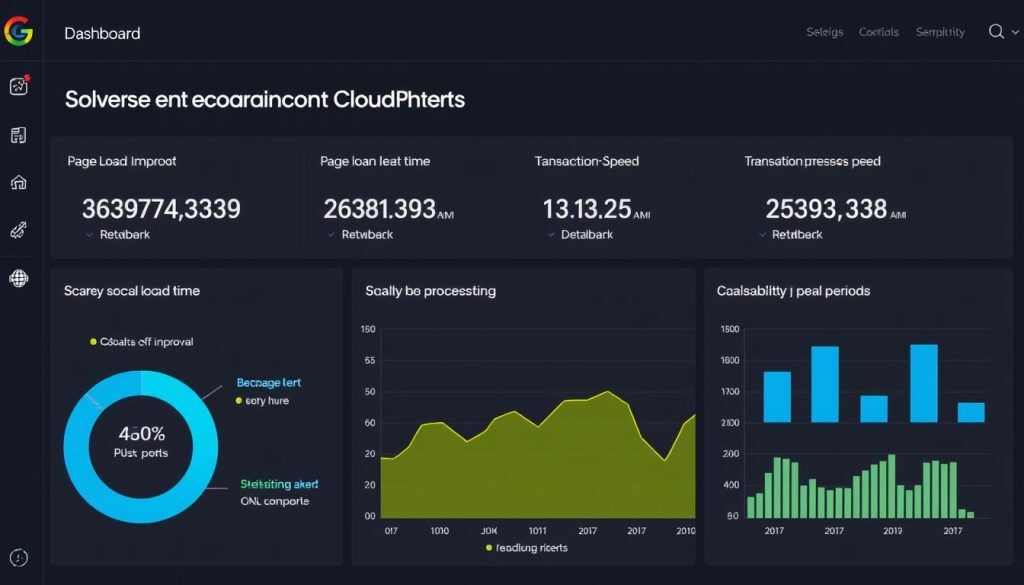1024x585 pixels.
Task: Open the search icon in the top bar
Action: coord(997,31)
